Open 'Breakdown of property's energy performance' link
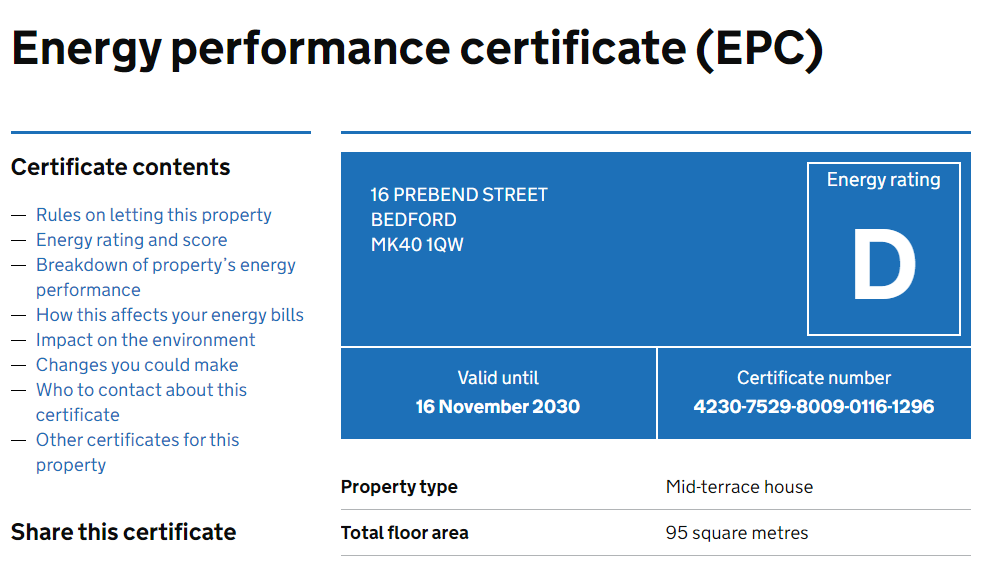 (x=165, y=265)
